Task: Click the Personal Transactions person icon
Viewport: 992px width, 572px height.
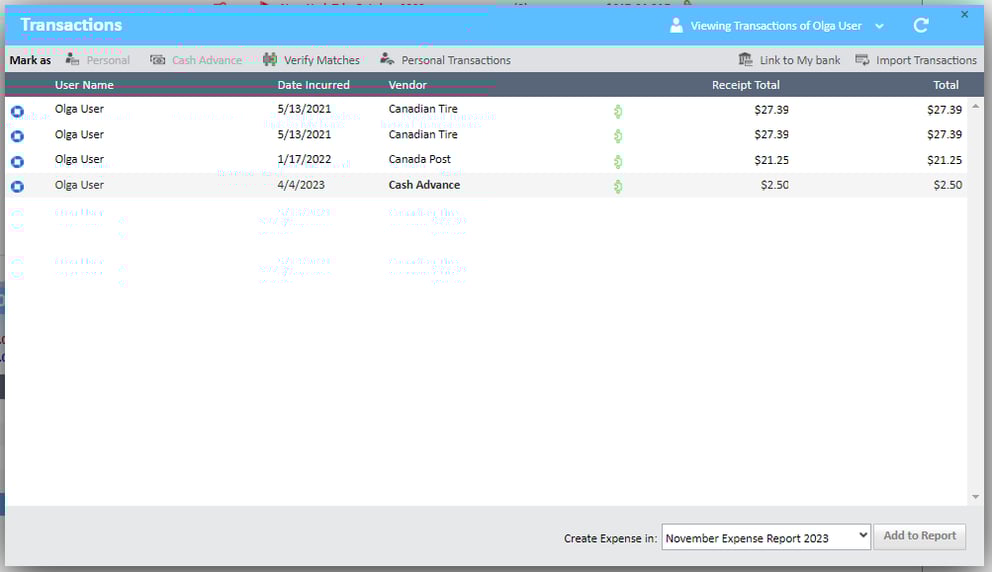Action: pos(387,59)
